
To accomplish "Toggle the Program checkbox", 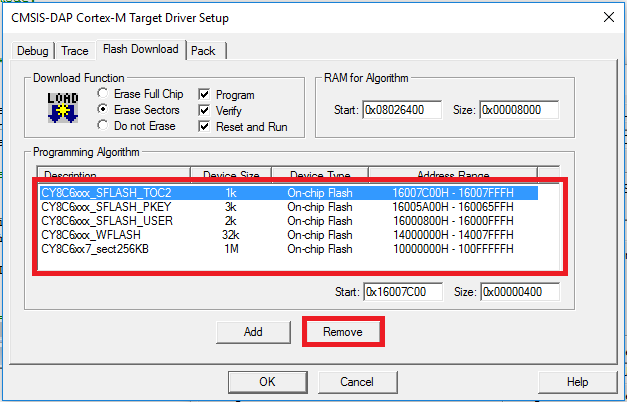I will click(204, 94).
